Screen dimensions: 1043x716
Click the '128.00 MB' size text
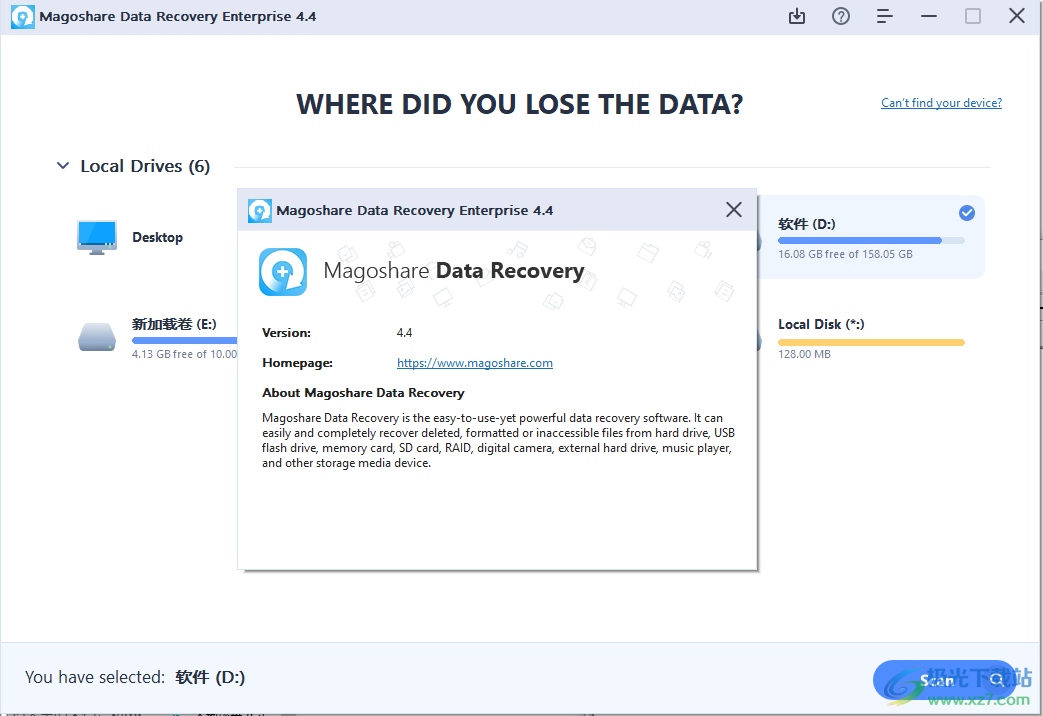pyautogui.click(x=804, y=354)
